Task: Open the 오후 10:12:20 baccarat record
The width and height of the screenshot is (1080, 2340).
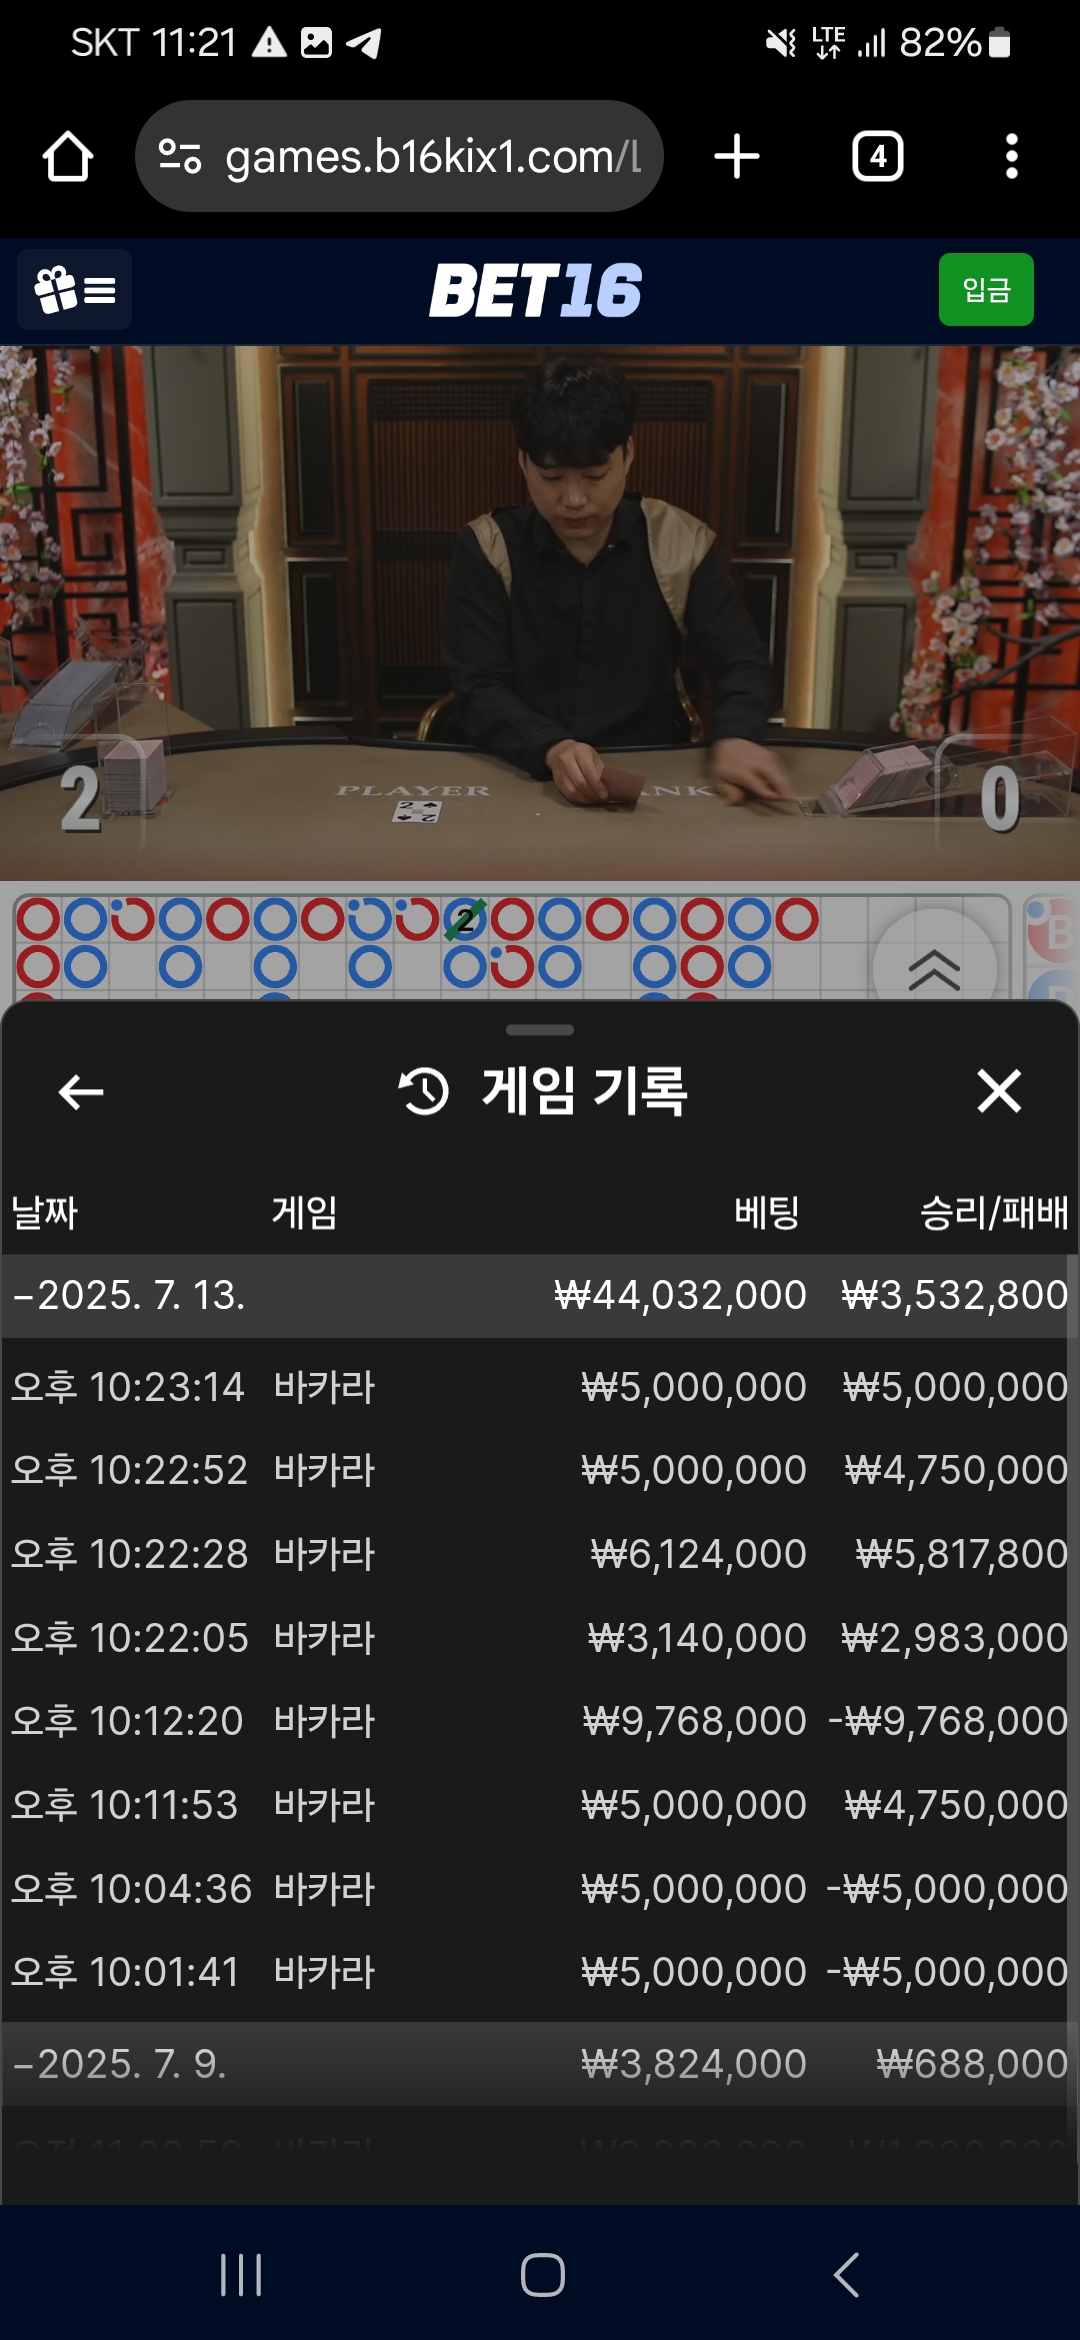Action: pos(539,1721)
